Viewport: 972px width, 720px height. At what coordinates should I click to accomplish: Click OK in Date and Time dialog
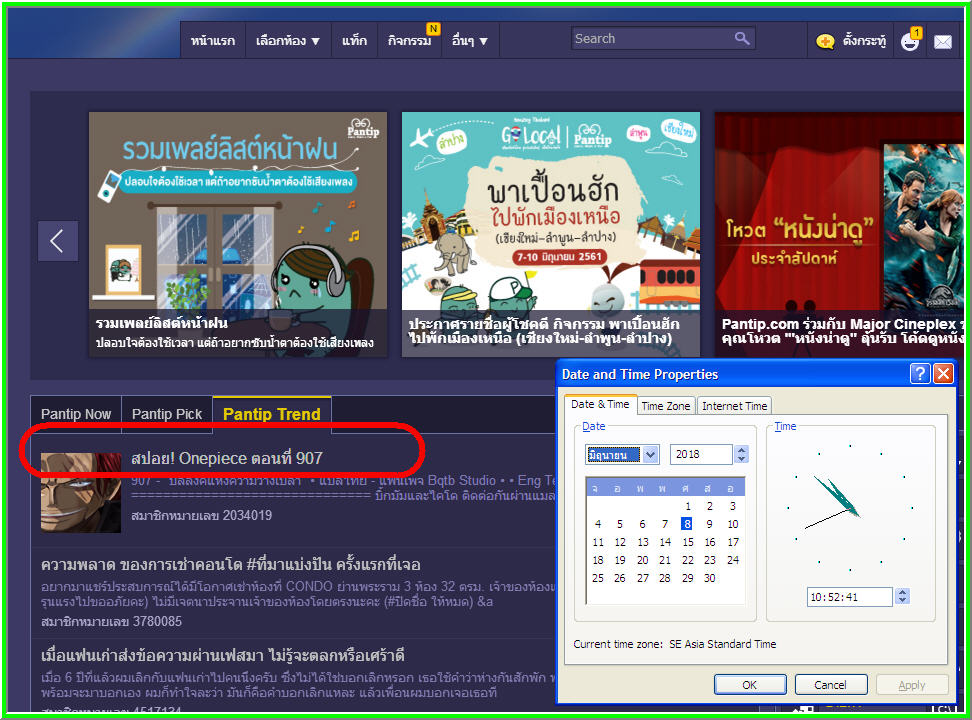[x=750, y=685]
